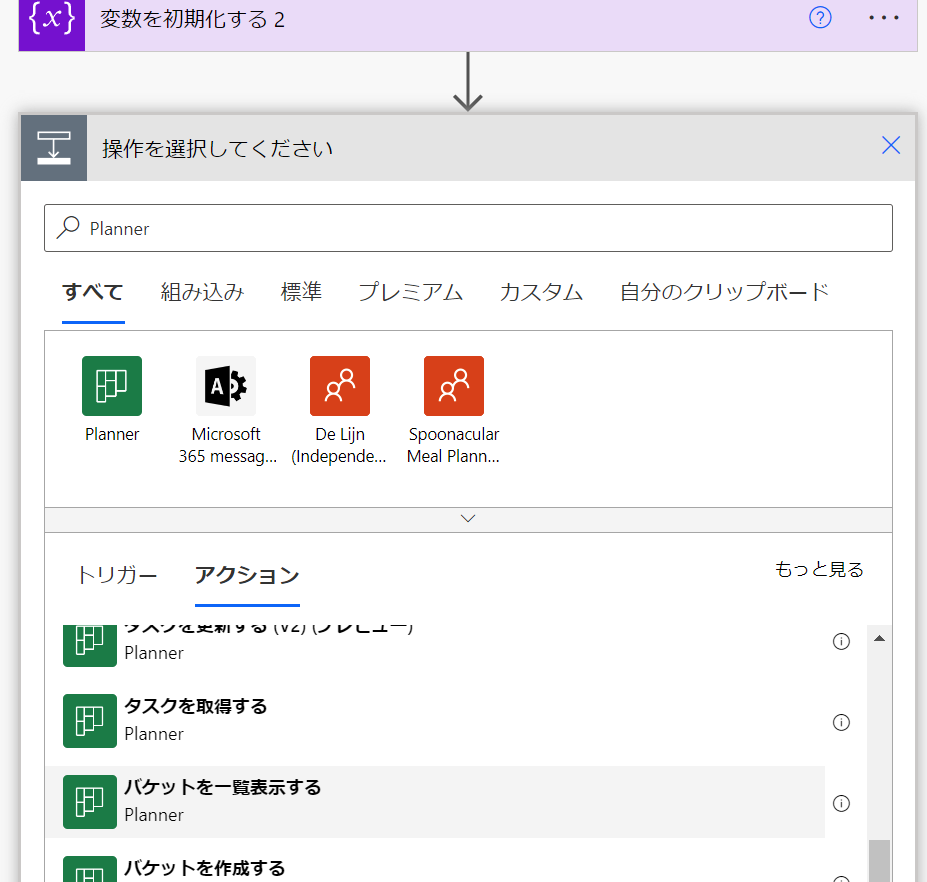Image resolution: width=927 pixels, height=882 pixels.
Task: Focus the Planner search box
Action: (468, 228)
